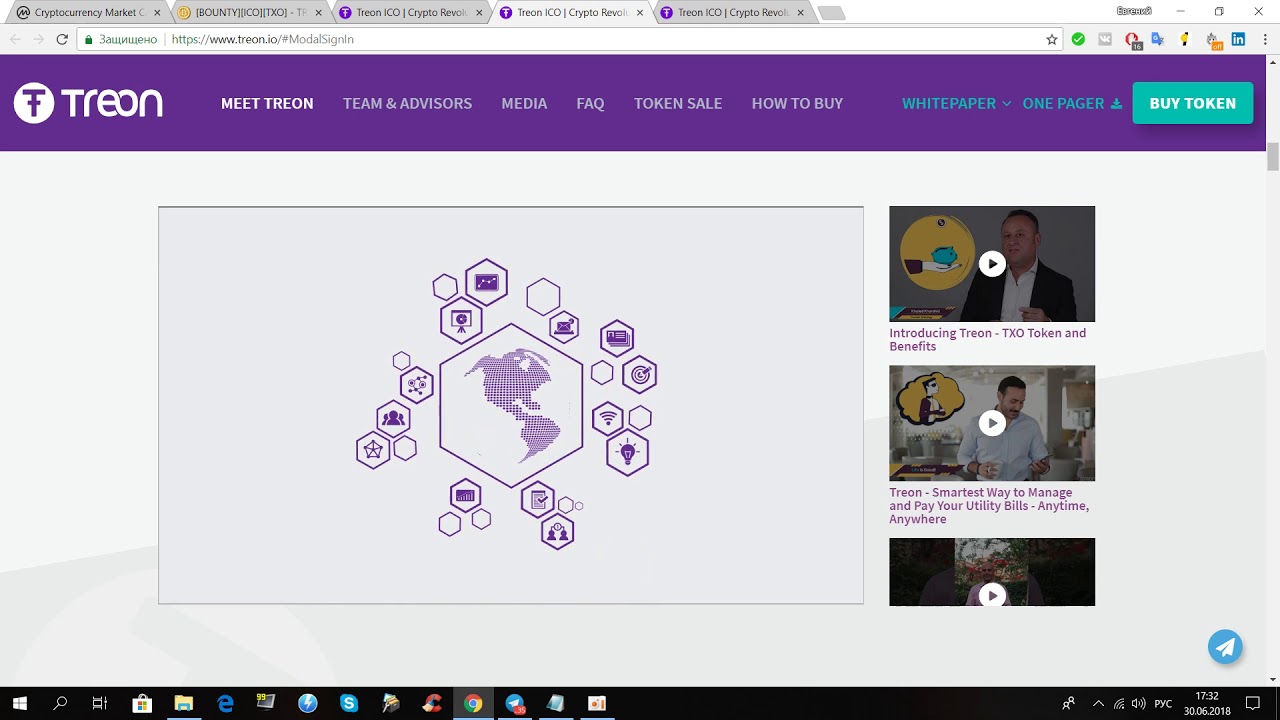Click the extension icon with off badge

click(x=1212, y=40)
